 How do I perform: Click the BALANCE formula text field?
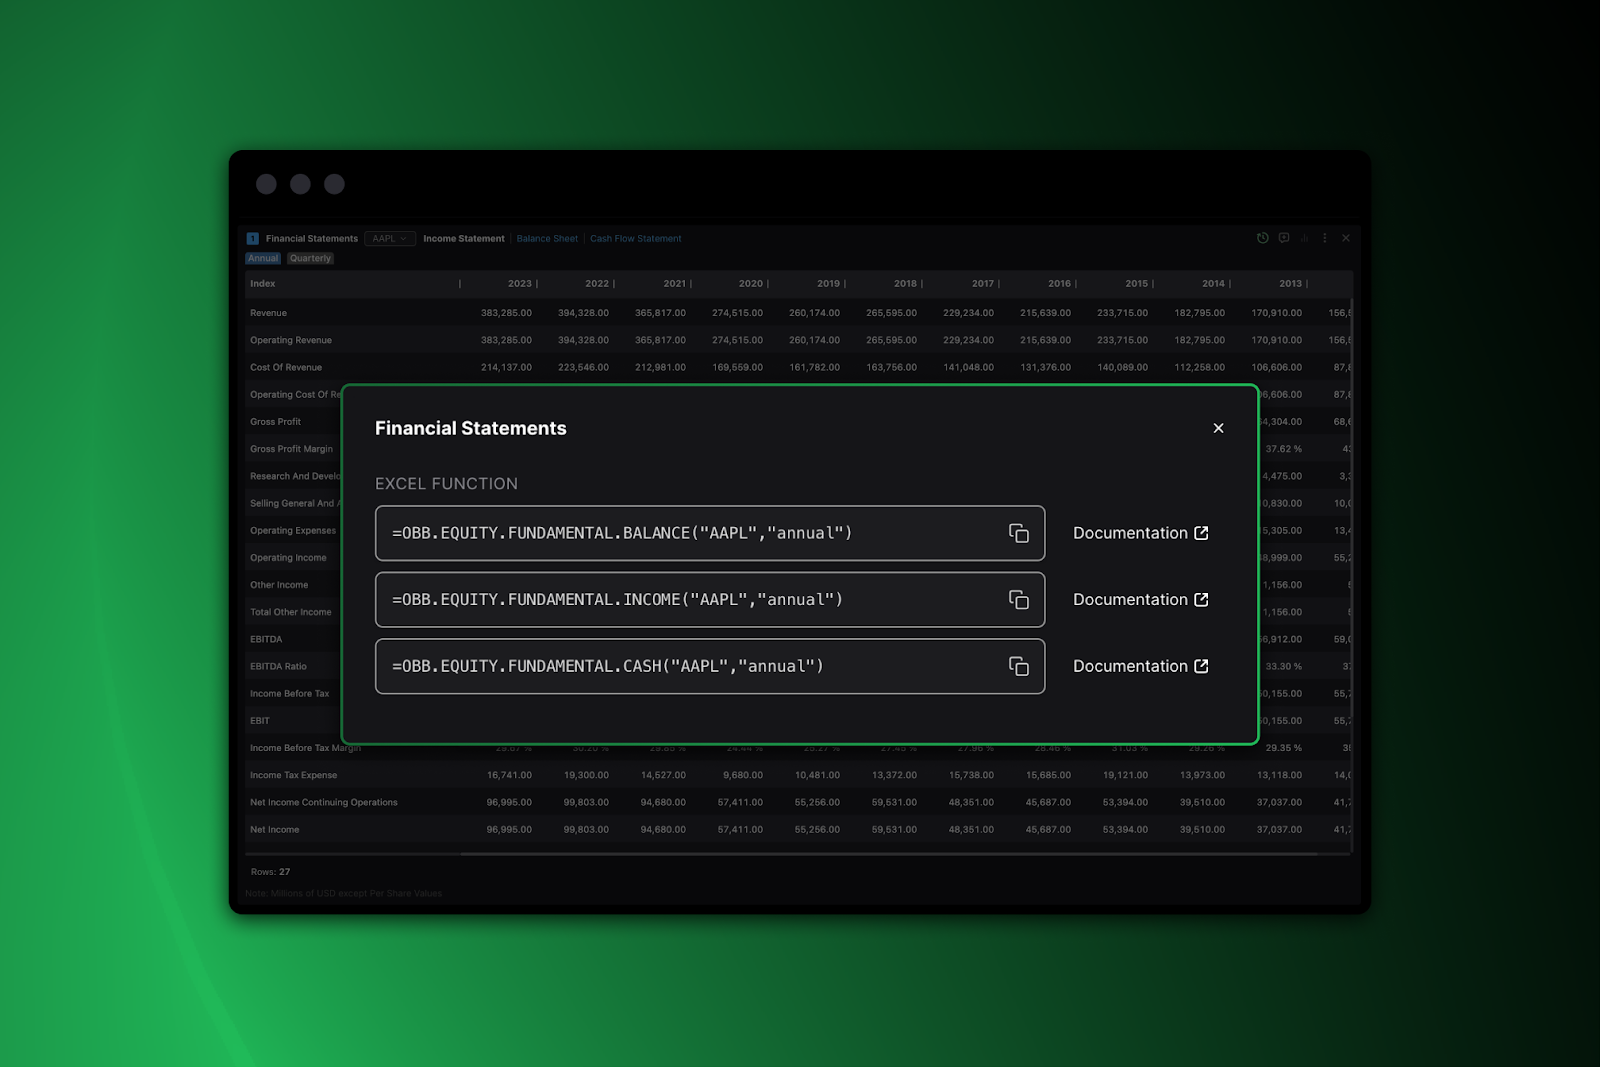point(690,533)
